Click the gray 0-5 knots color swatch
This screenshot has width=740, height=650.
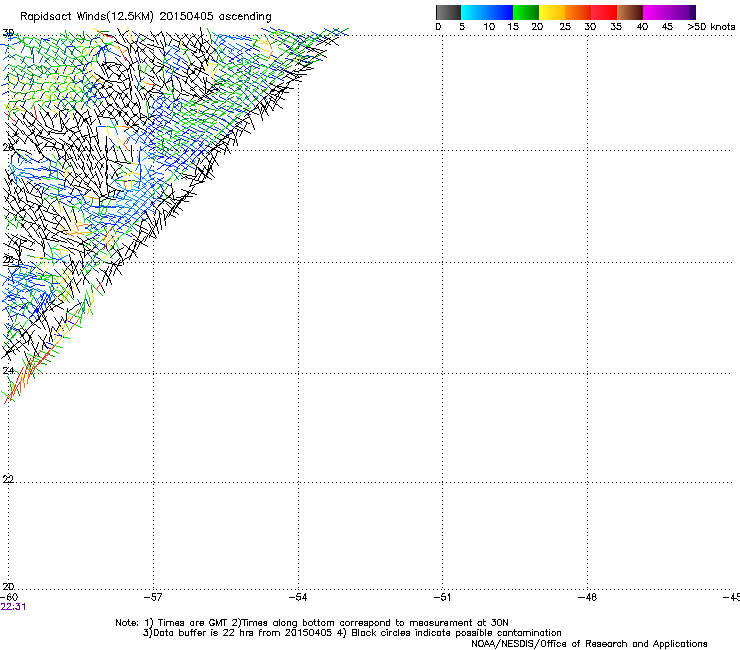tap(448, 12)
